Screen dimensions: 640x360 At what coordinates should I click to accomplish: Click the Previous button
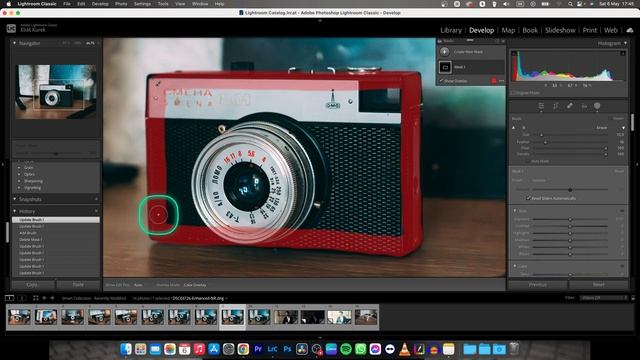[538, 284]
